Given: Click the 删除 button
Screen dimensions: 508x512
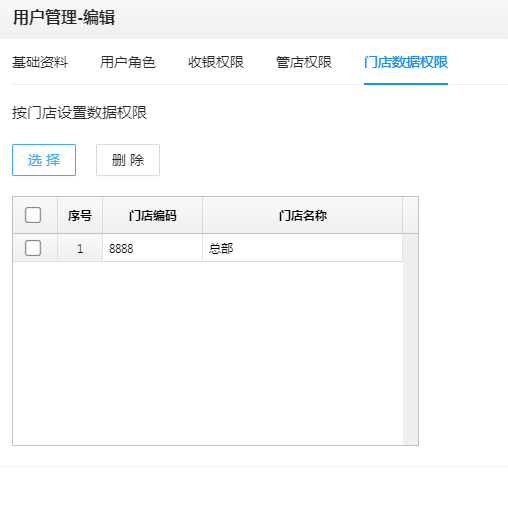Looking at the screenshot, I should click(x=128, y=160).
